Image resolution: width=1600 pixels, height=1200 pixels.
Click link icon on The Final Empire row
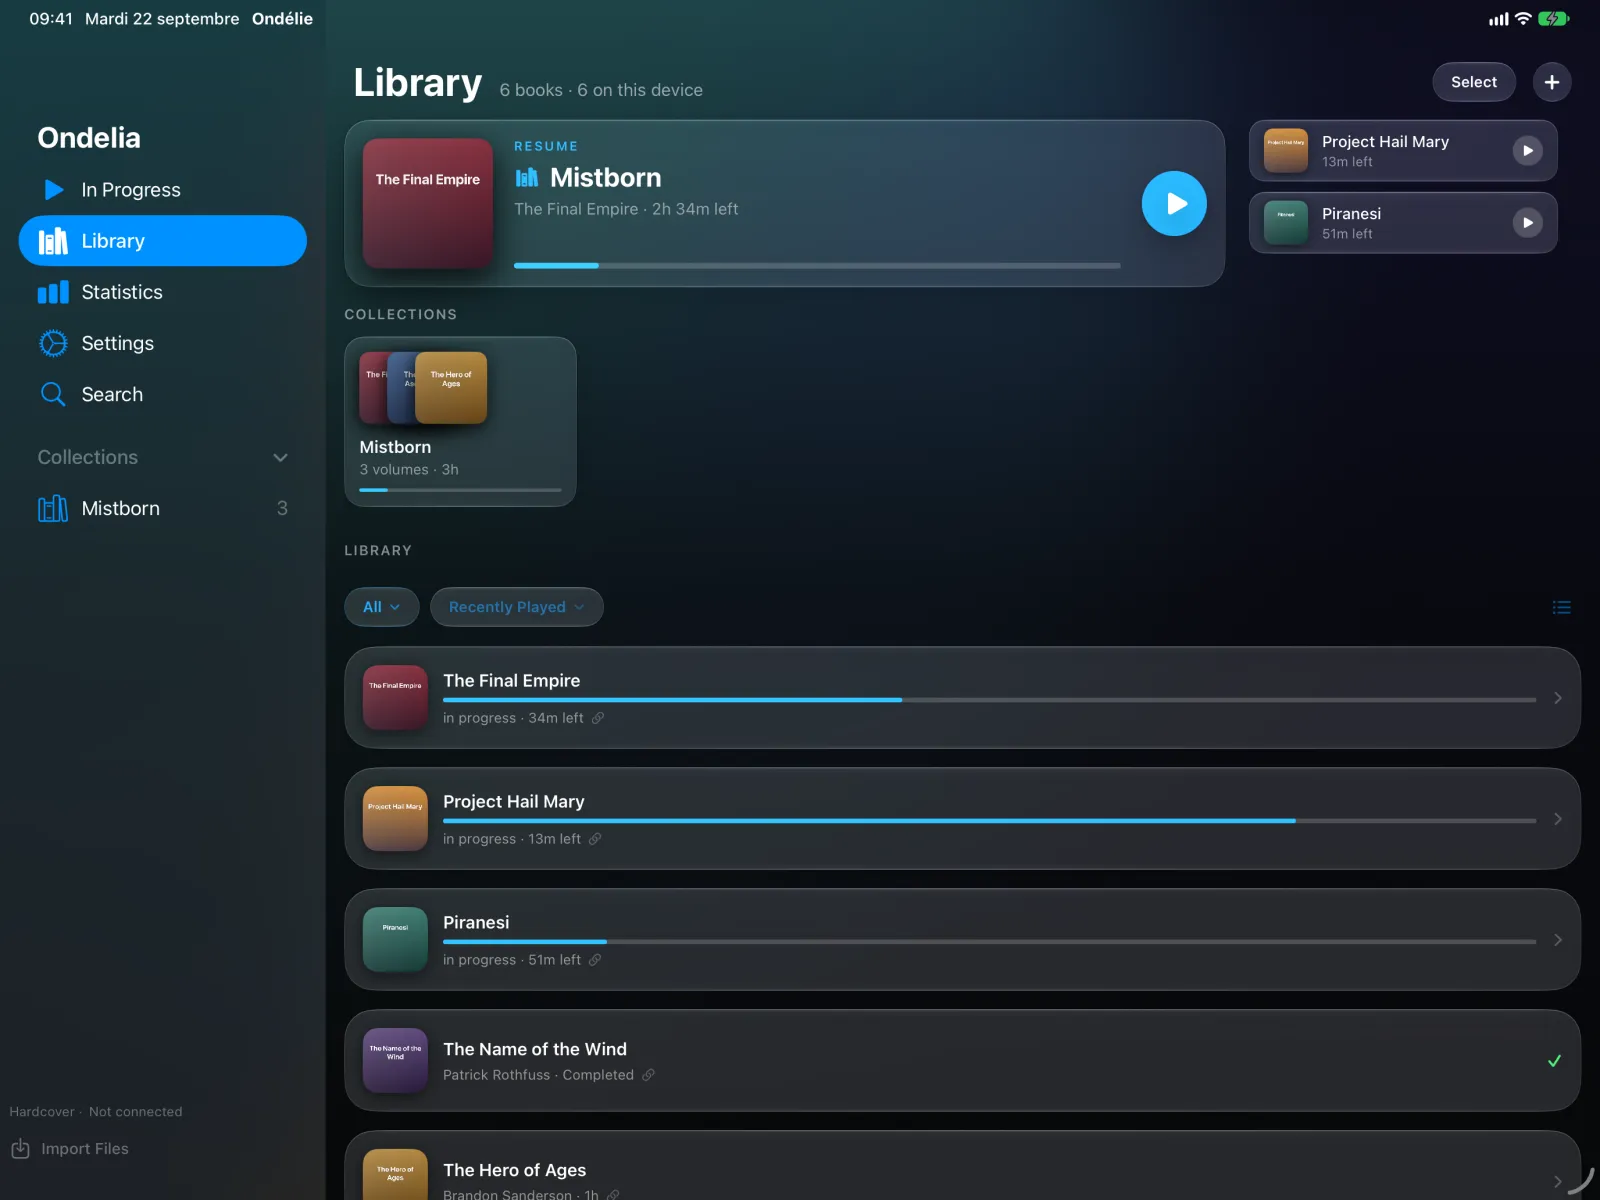pos(598,718)
